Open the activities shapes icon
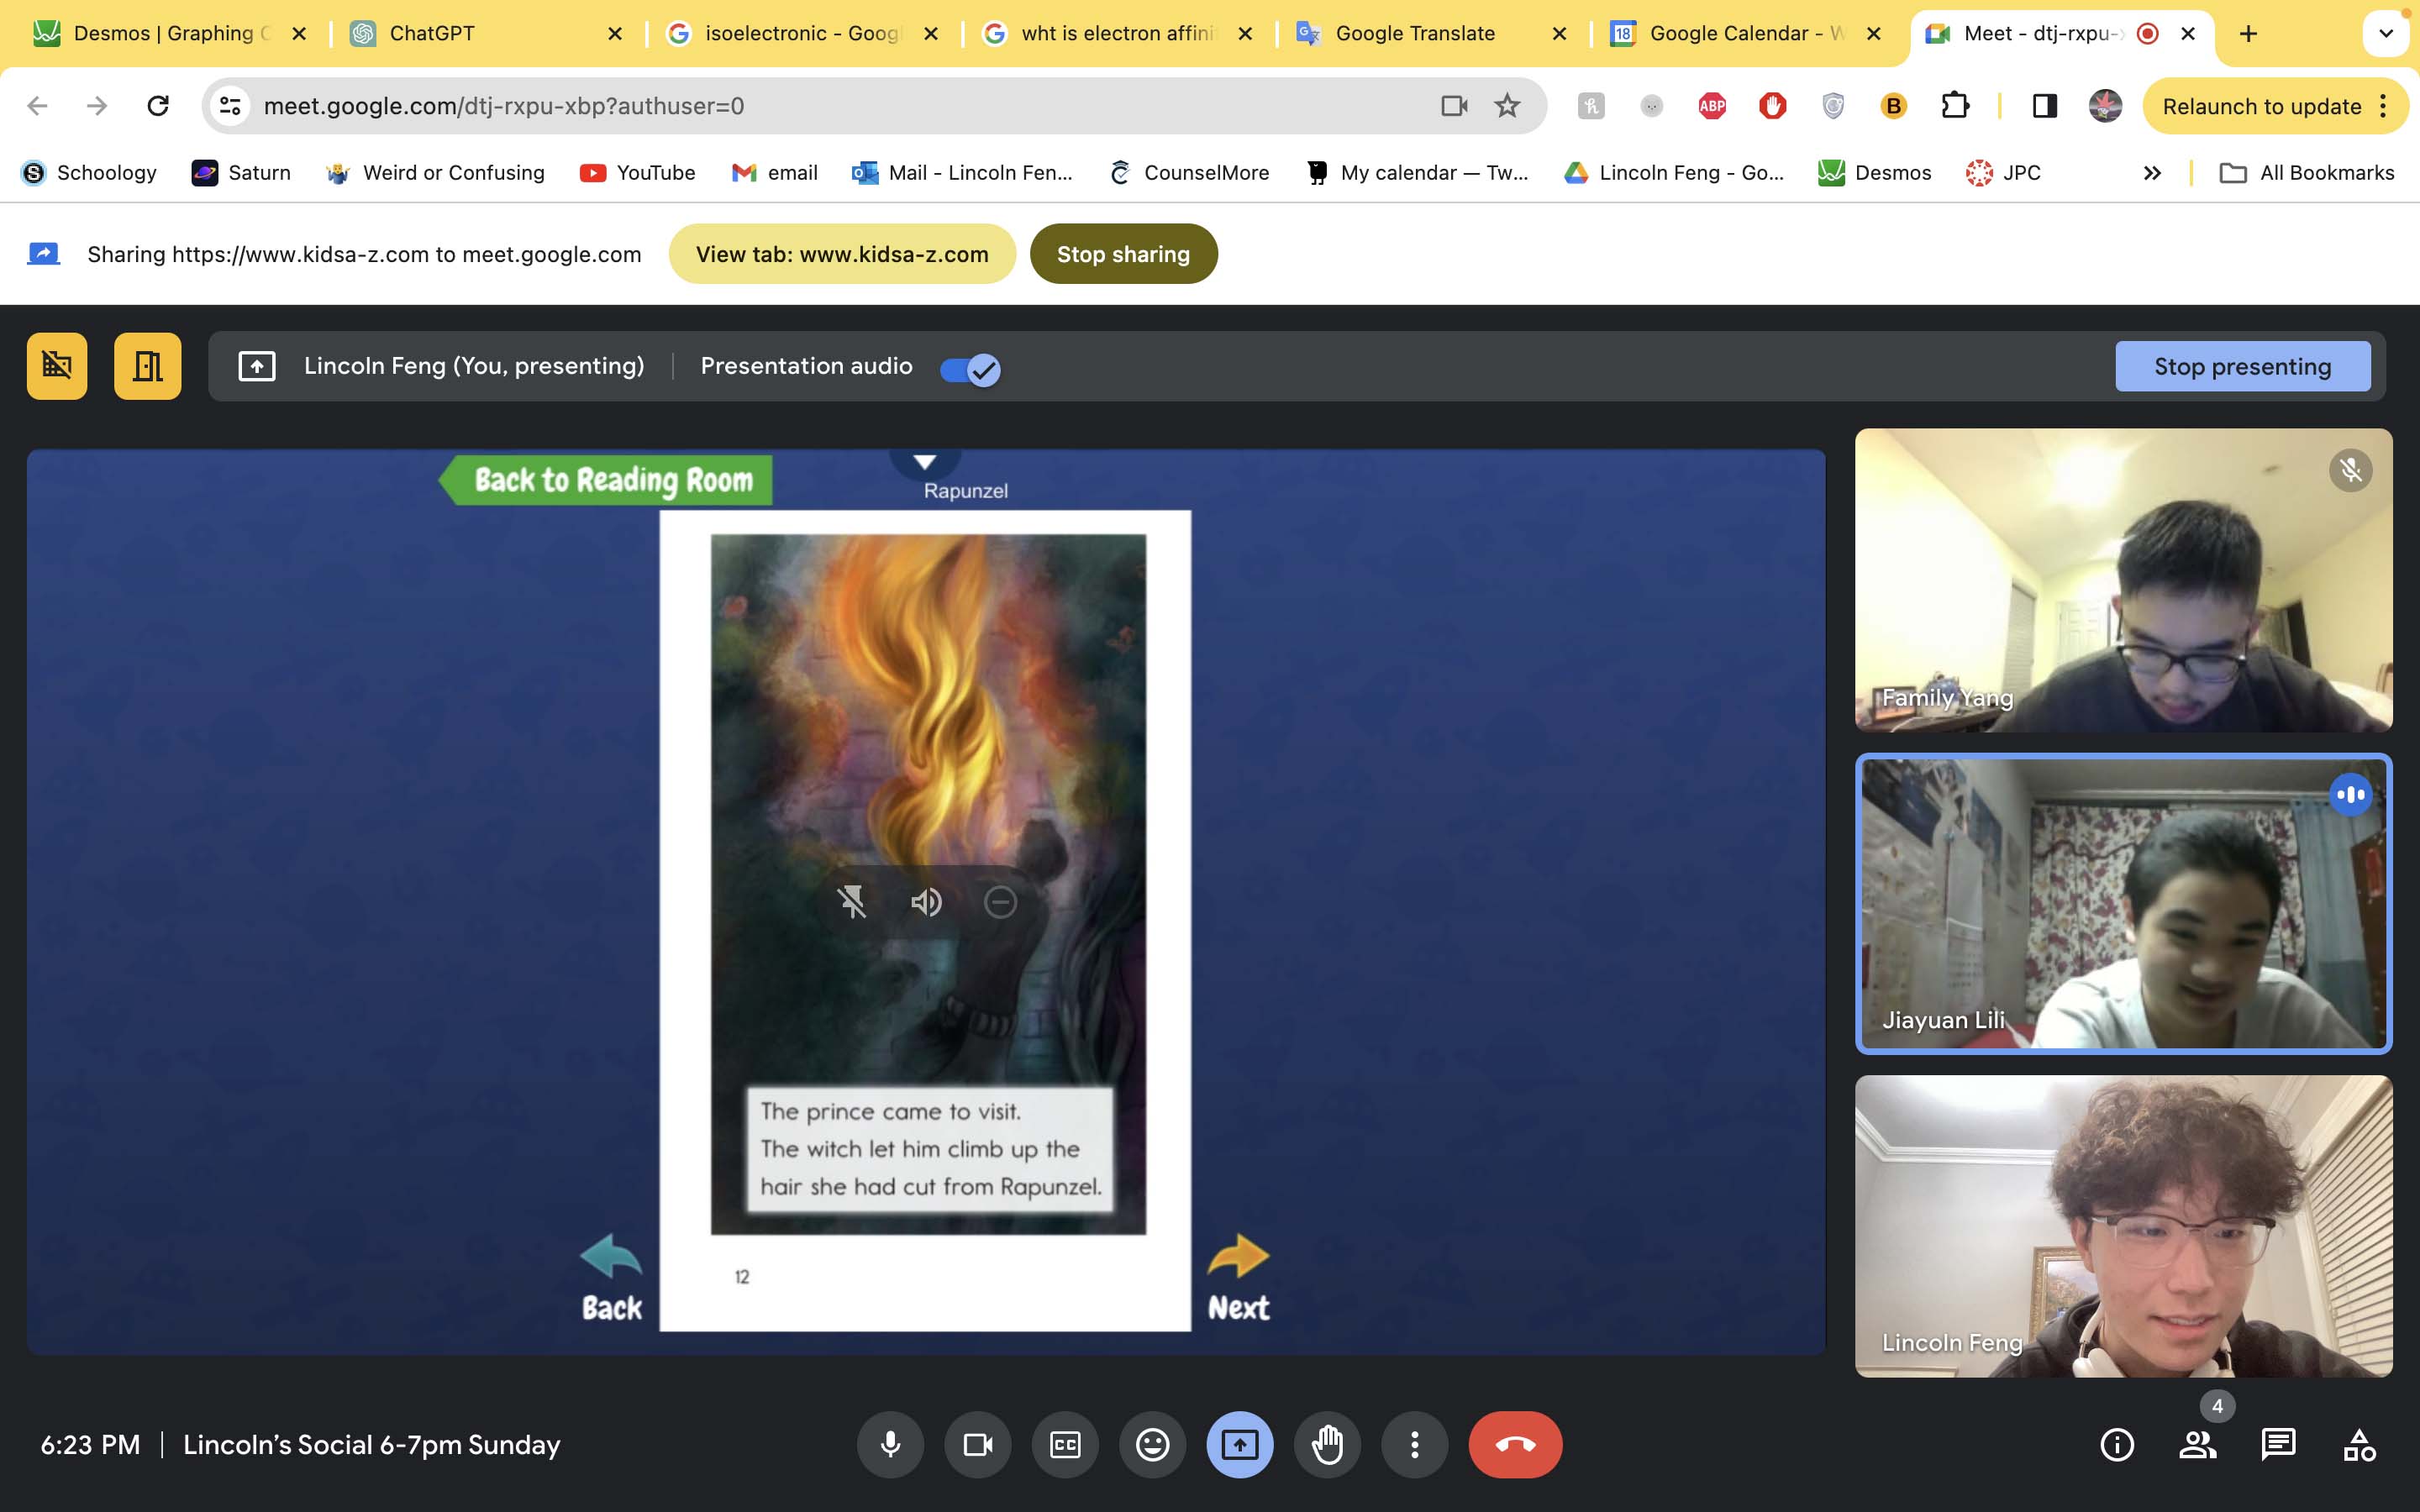Image resolution: width=2420 pixels, height=1512 pixels. point(2359,1444)
